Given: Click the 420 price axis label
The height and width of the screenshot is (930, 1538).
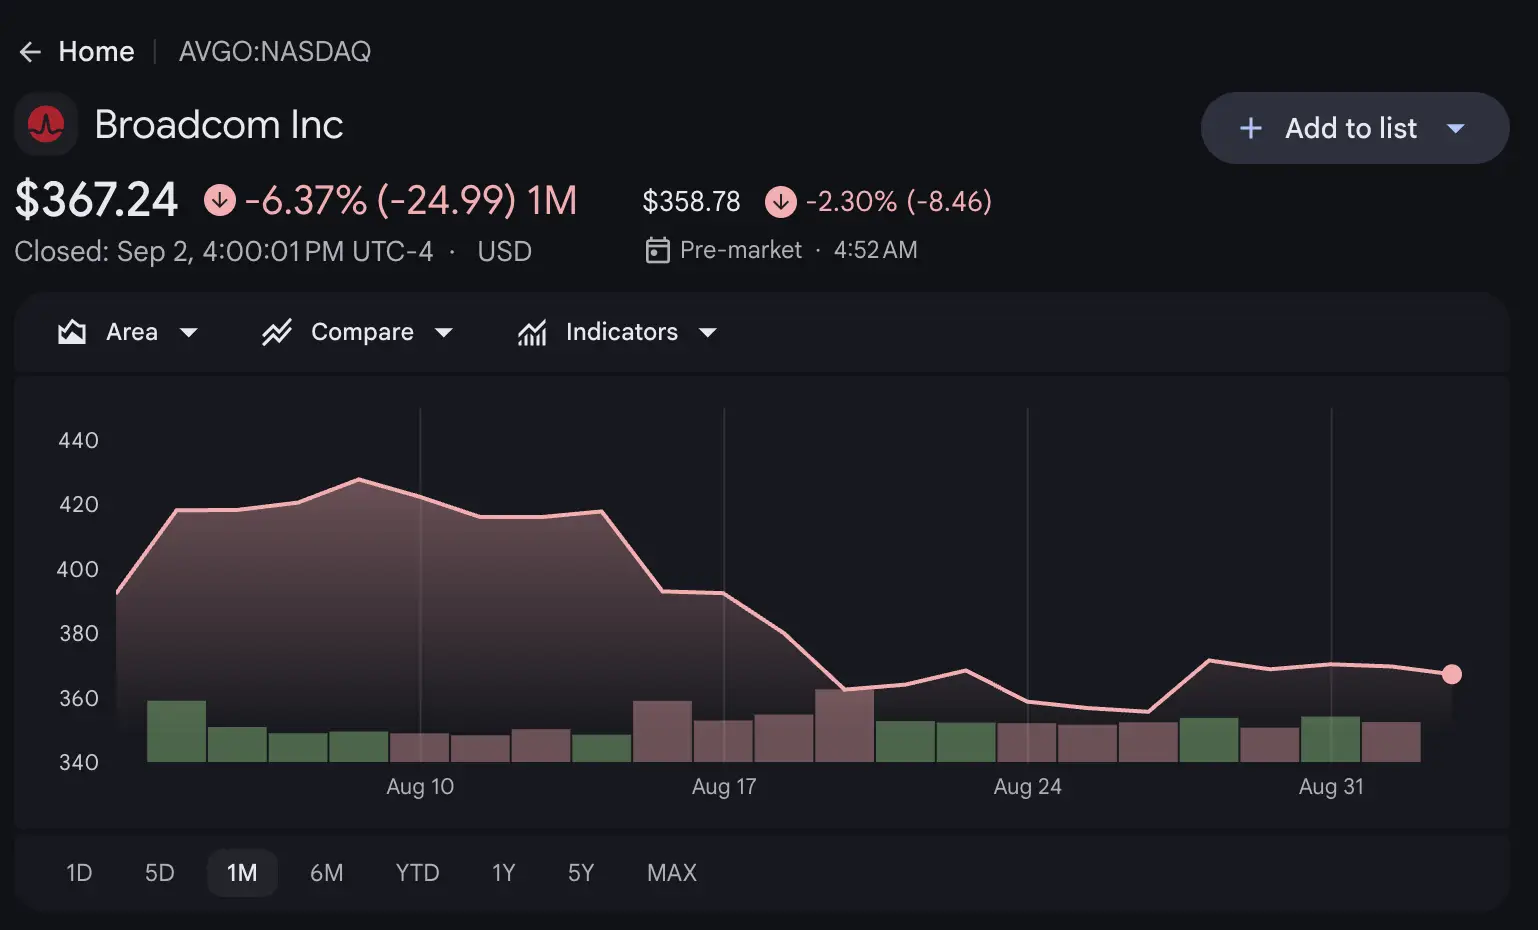Looking at the screenshot, I should 79,505.
